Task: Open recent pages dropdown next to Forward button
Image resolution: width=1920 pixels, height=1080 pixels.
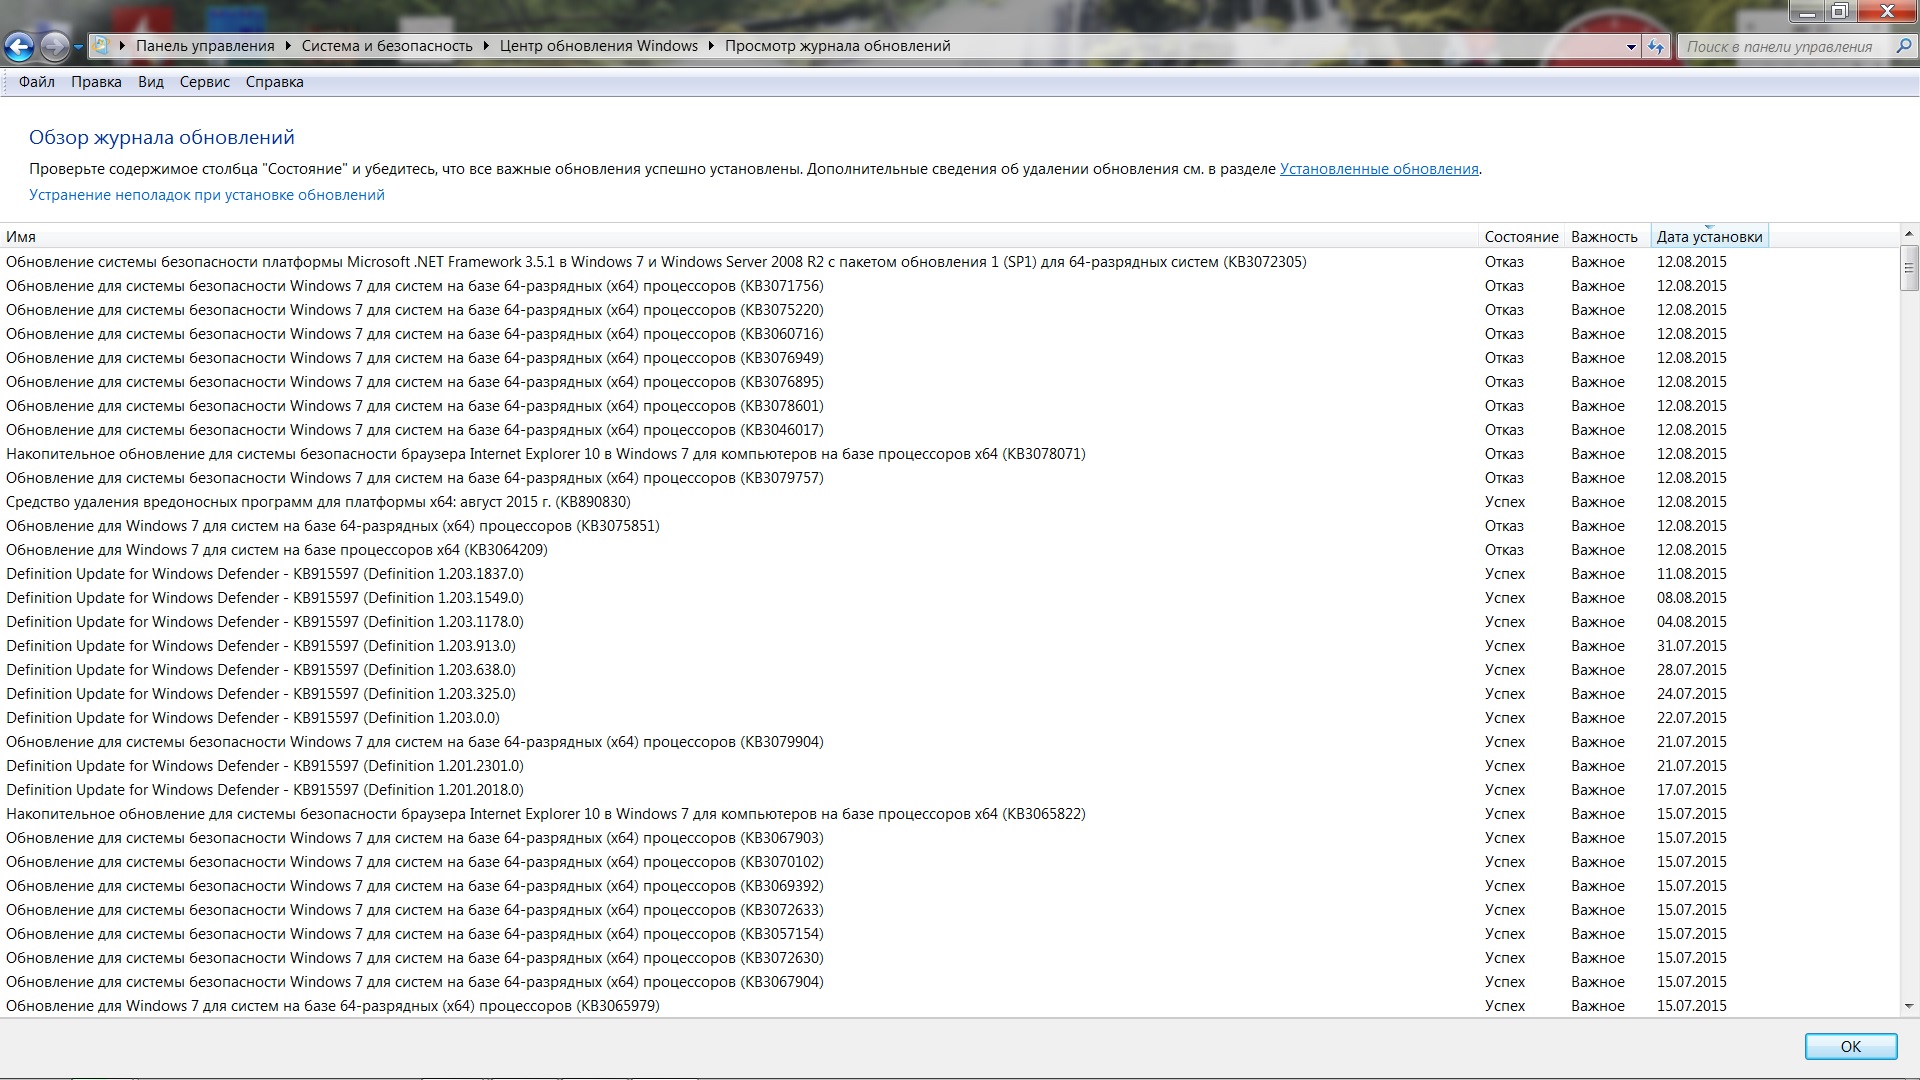Action: (x=78, y=47)
